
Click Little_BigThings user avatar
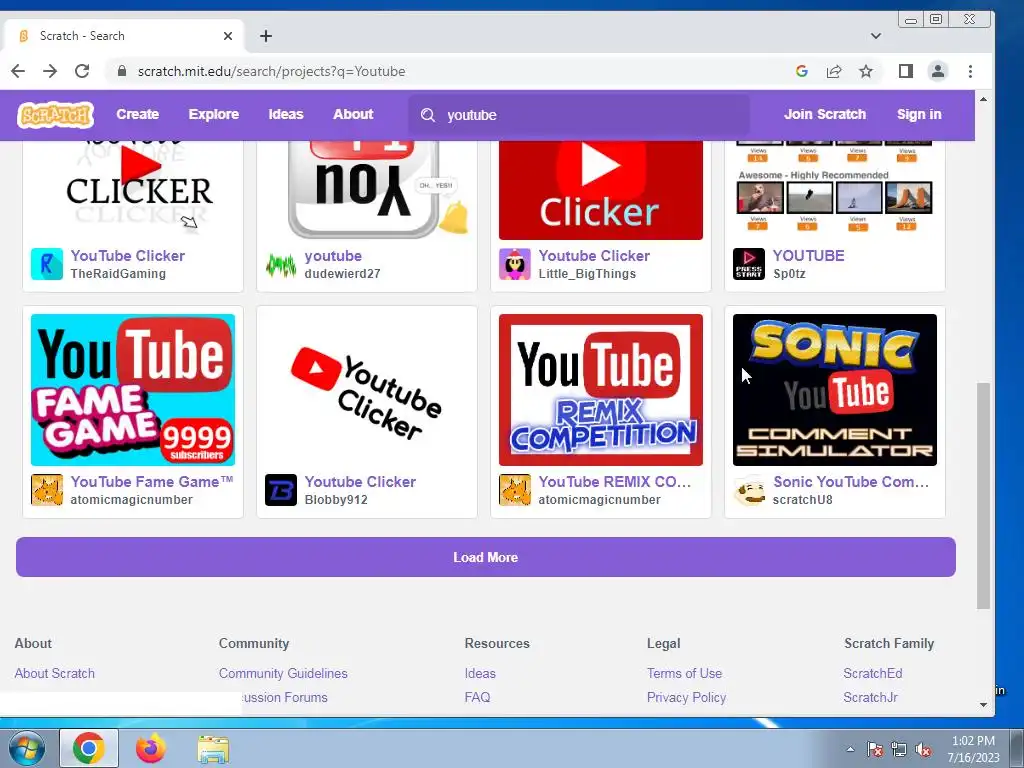click(515, 264)
